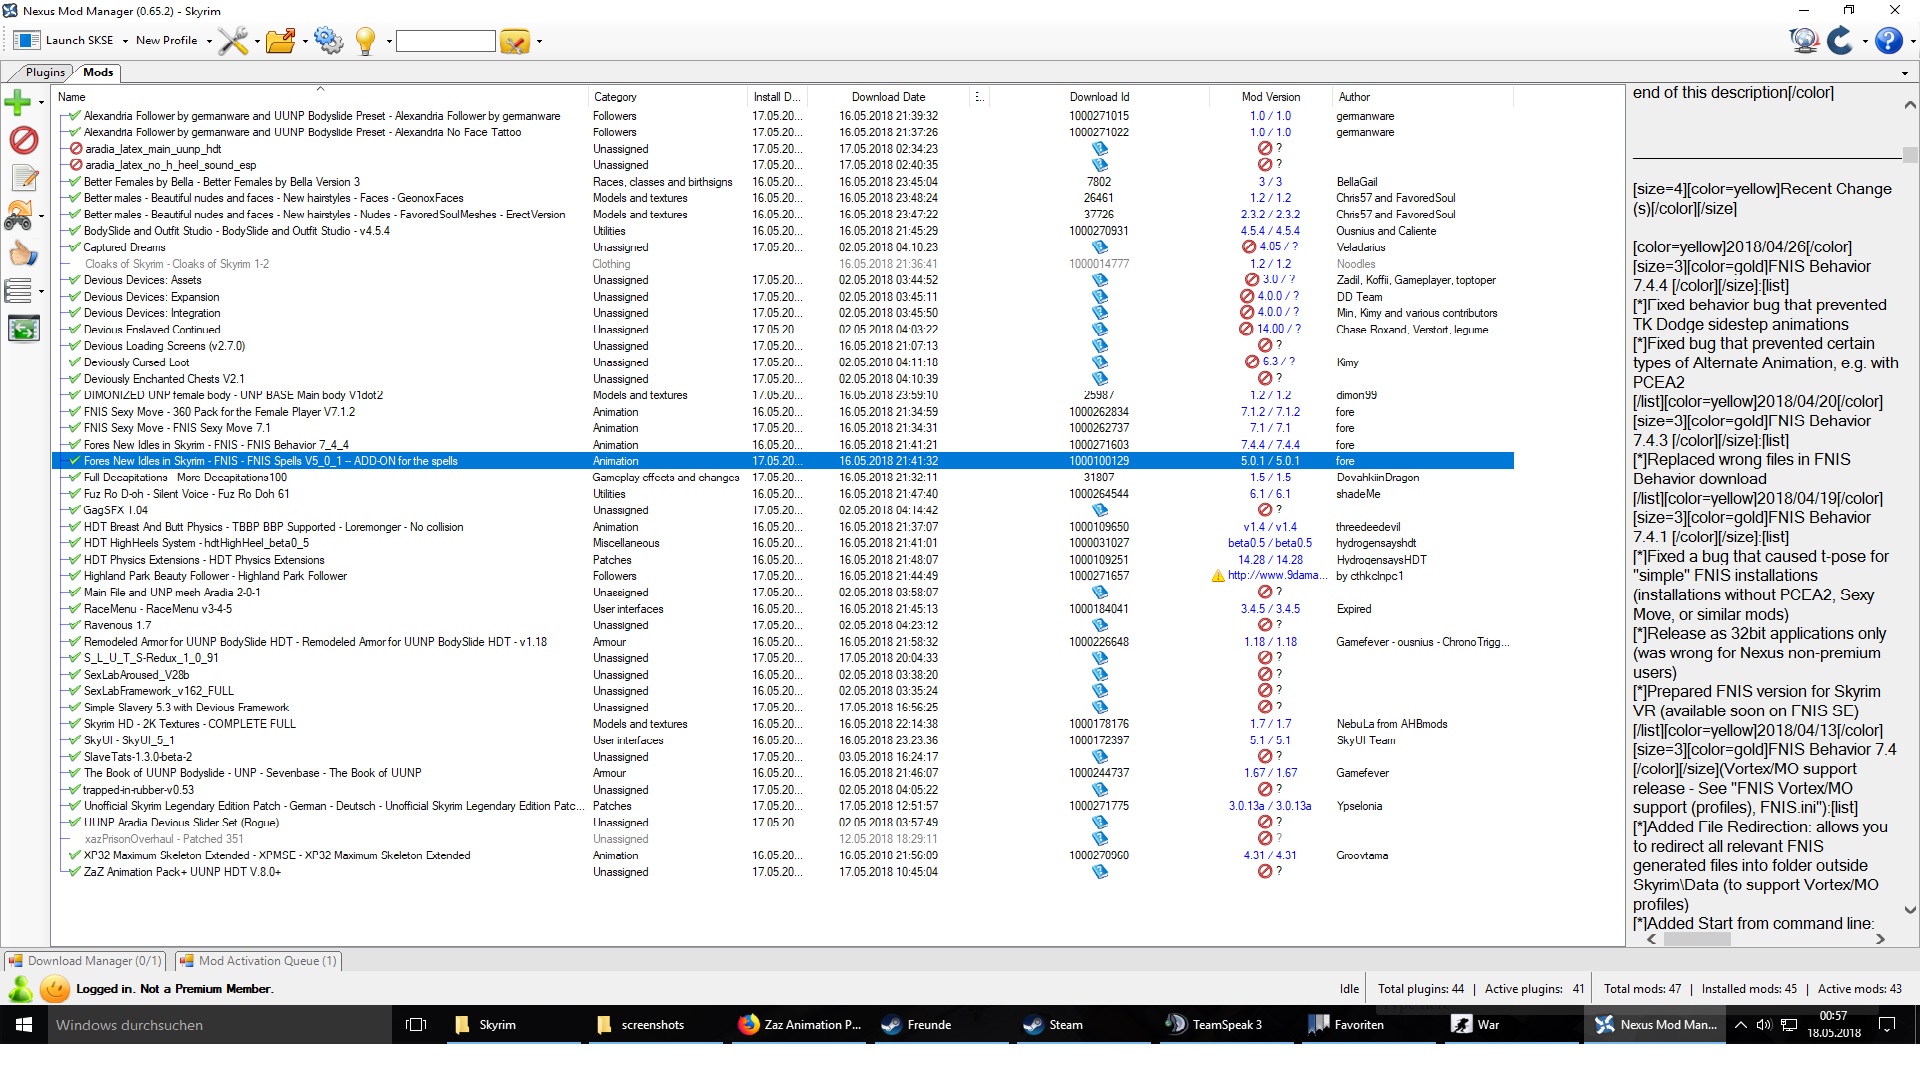This screenshot has width=1920, height=1080.
Task: Click the thumbs up endorse icon
Action: 24,254
